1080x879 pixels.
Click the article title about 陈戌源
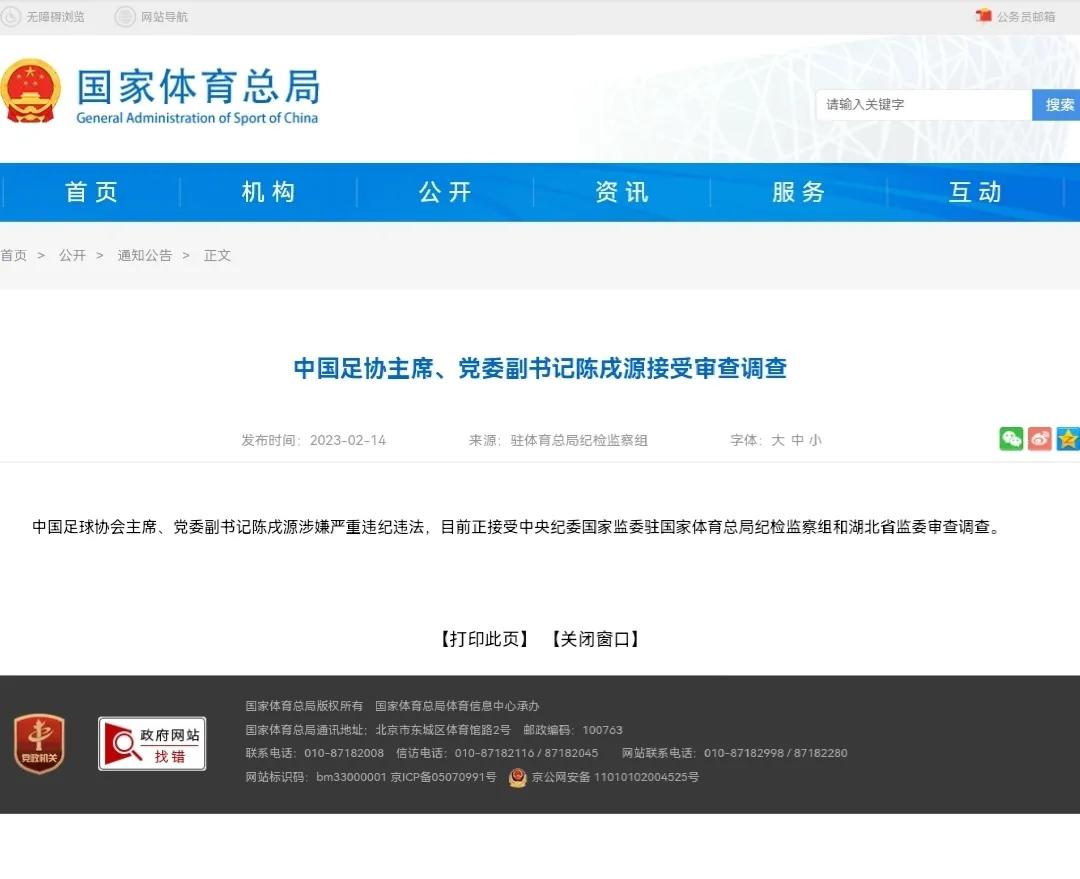[540, 369]
